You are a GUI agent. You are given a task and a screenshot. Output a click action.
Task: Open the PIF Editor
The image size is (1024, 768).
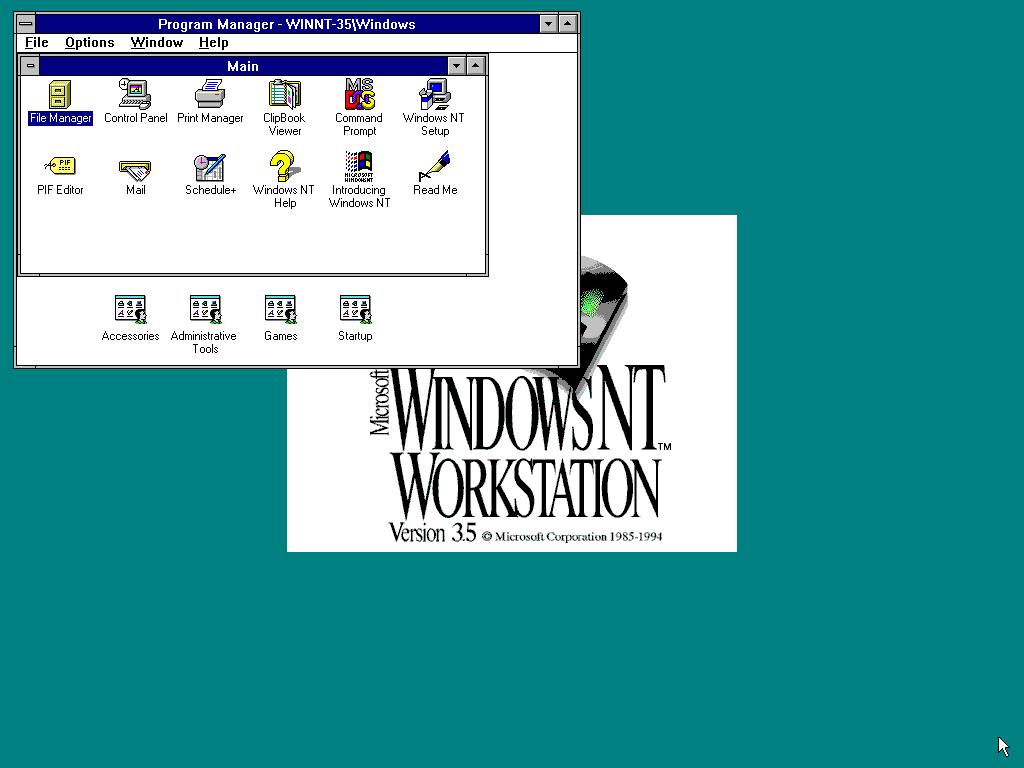(x=60, y=165)
